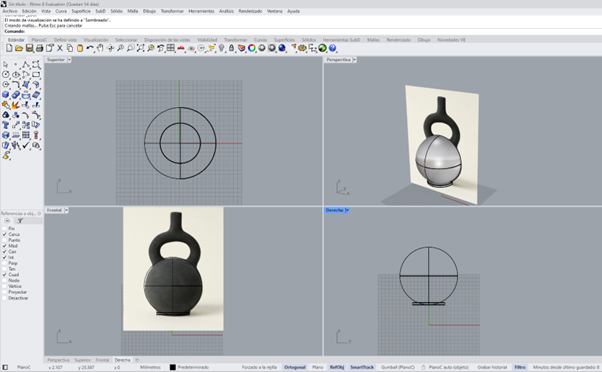Viewport: 602px width, 372px height.
Task: Click the New file icon
Action: pyautogui.click(x=9, y=48)
